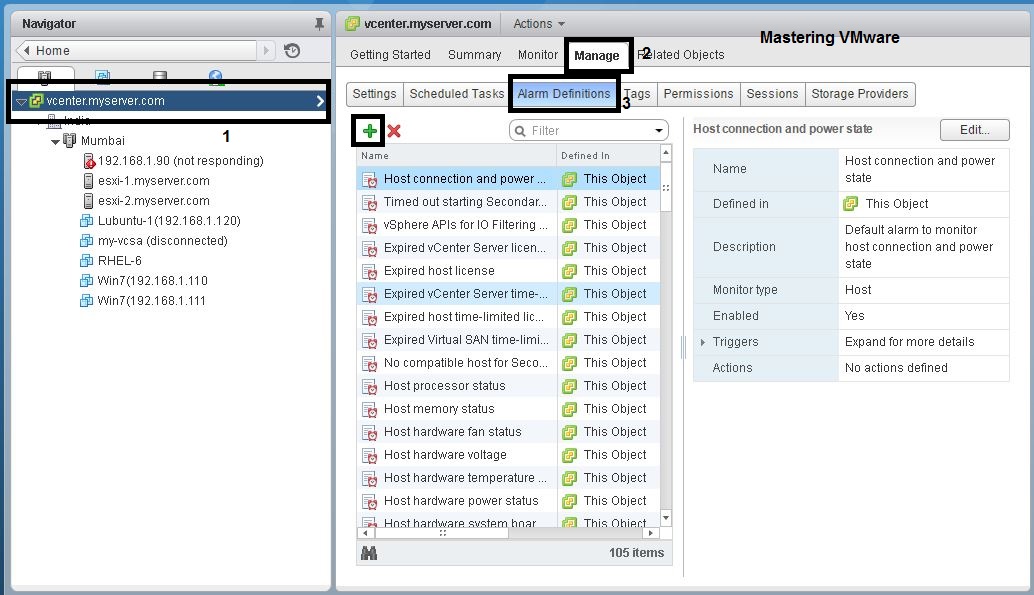Click the Home navigation button
The height and width of the screenshot is (595, 1034).
click(x=135, y=50)
